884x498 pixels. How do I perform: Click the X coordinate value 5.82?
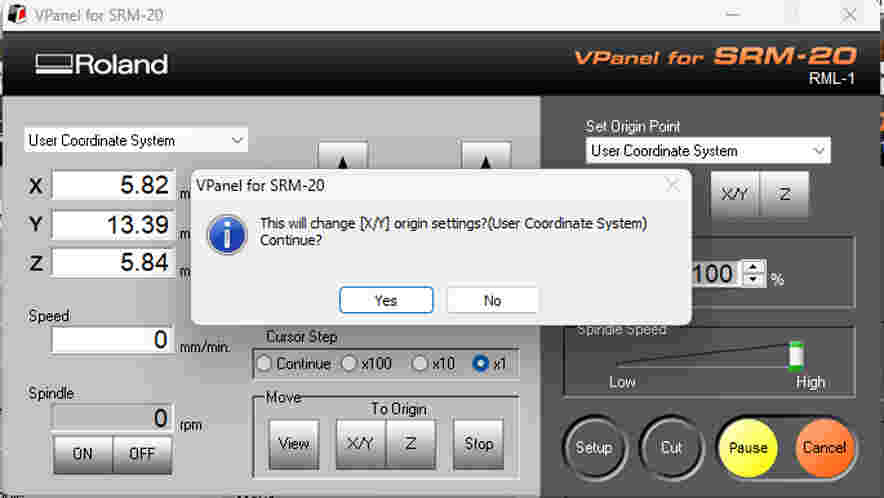[x=113, y=185]
